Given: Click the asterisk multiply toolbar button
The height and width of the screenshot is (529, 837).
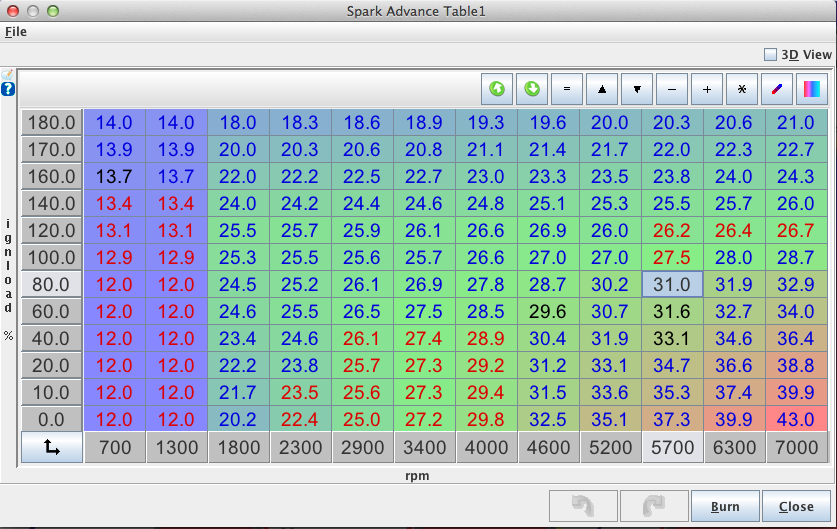Looking at the screenshot, I should pyautogui.click(x=741, y=89).
